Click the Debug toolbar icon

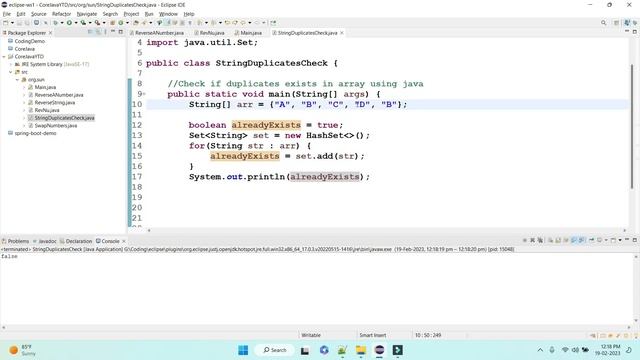point(56,23)
